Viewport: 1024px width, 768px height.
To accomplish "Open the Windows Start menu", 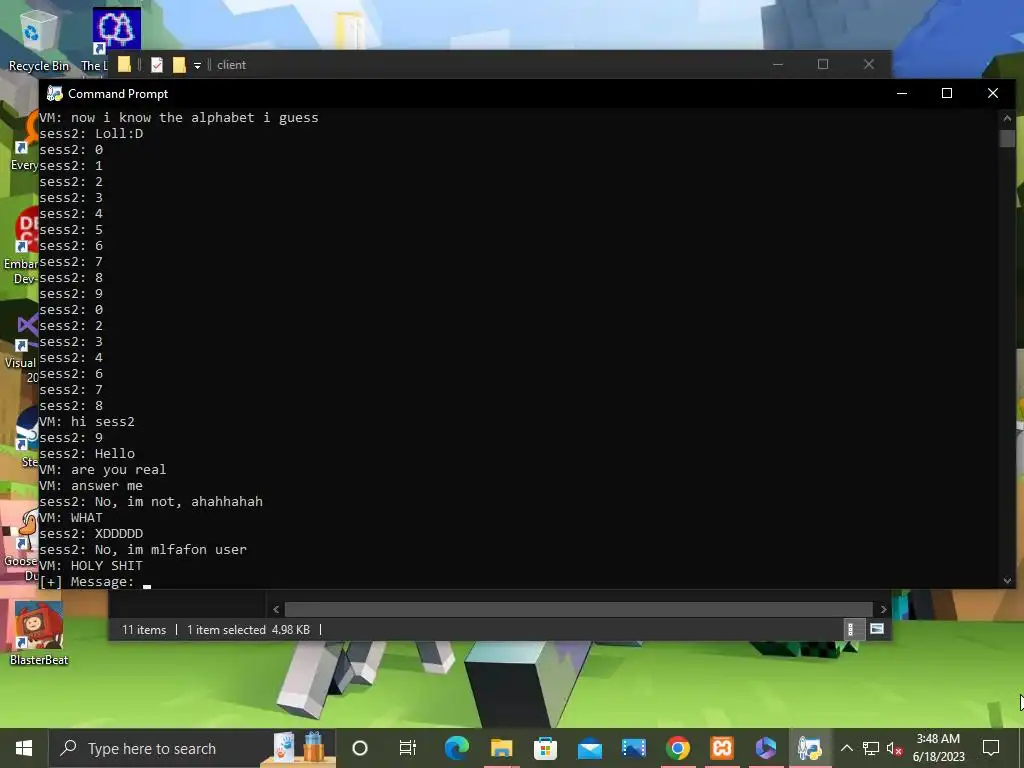I will 24,748.
